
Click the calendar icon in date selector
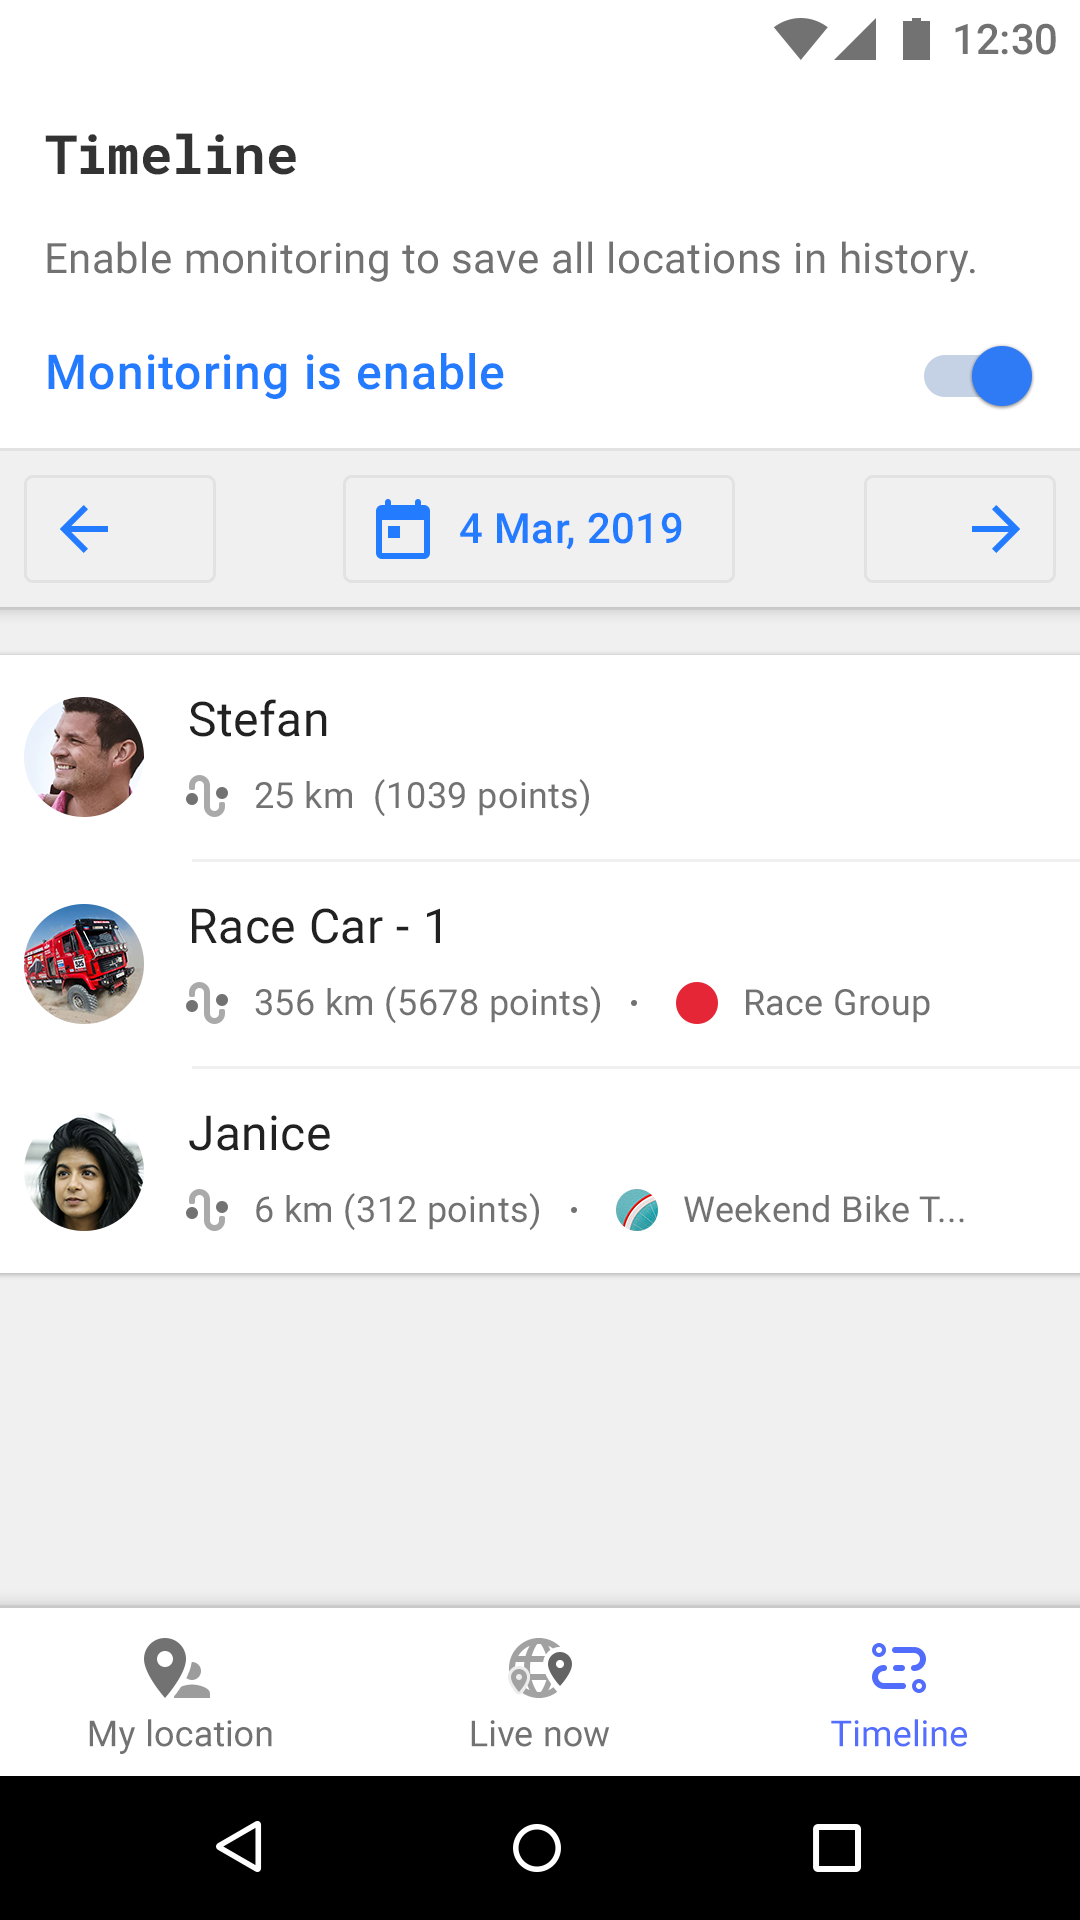pyautogui.click(x=403, y=529)
